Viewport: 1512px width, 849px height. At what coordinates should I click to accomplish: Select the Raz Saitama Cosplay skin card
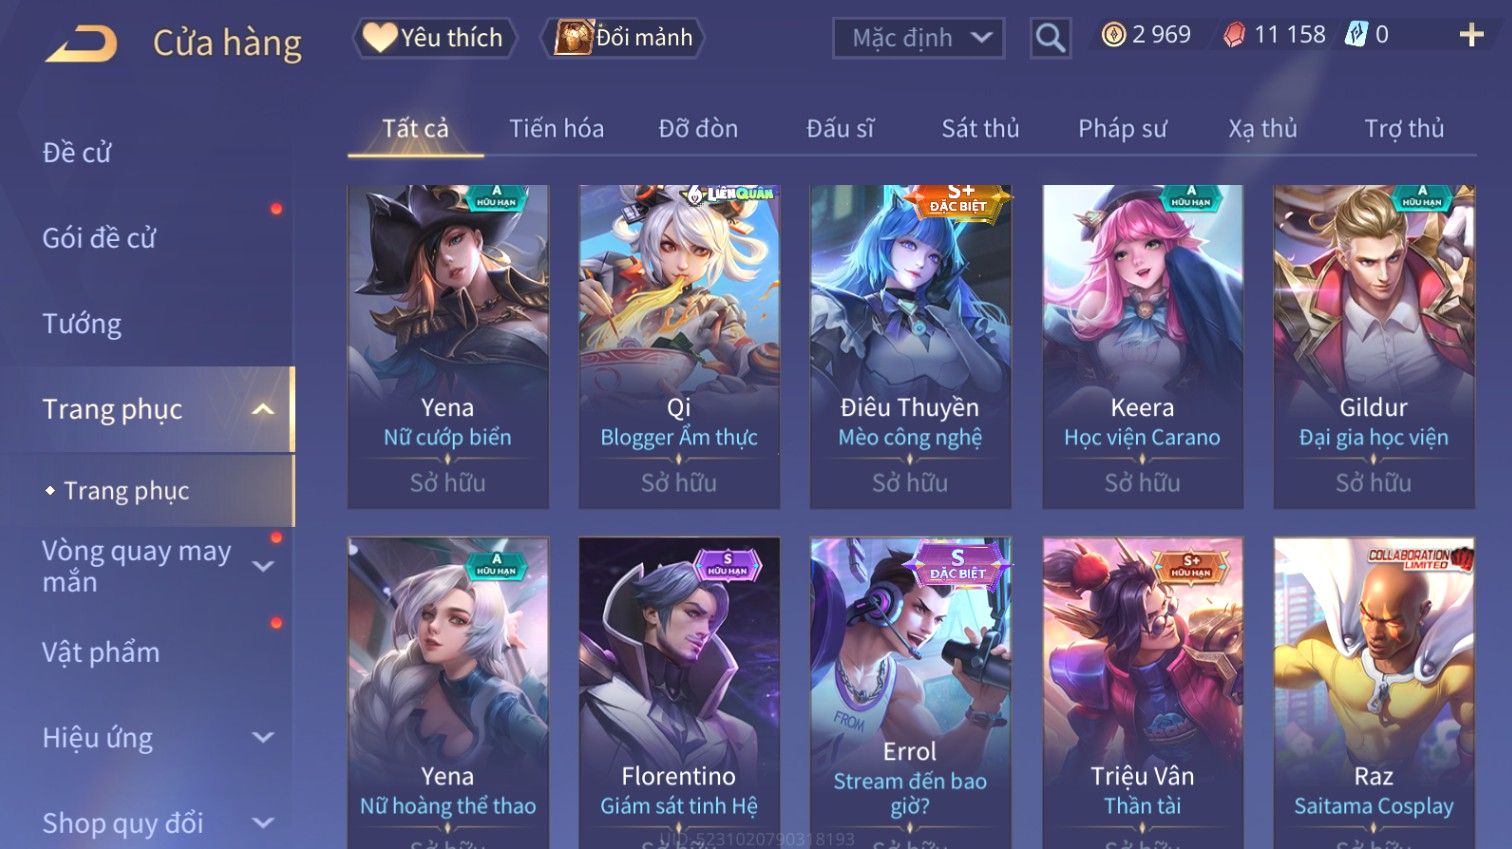[1374, 692]
